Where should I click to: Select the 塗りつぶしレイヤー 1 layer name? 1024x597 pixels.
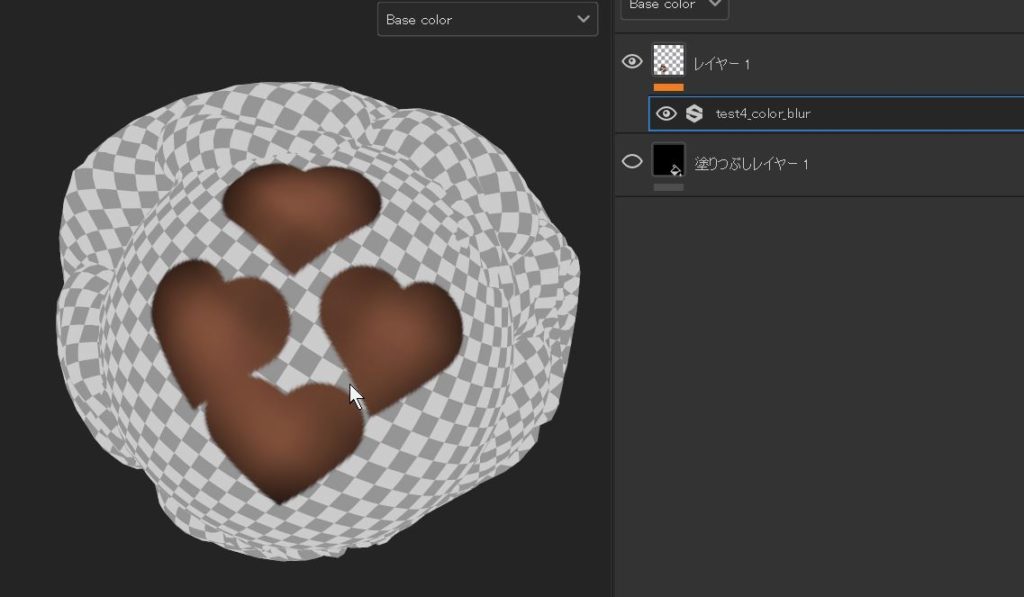pyautogui.click(x=751, y=163)
